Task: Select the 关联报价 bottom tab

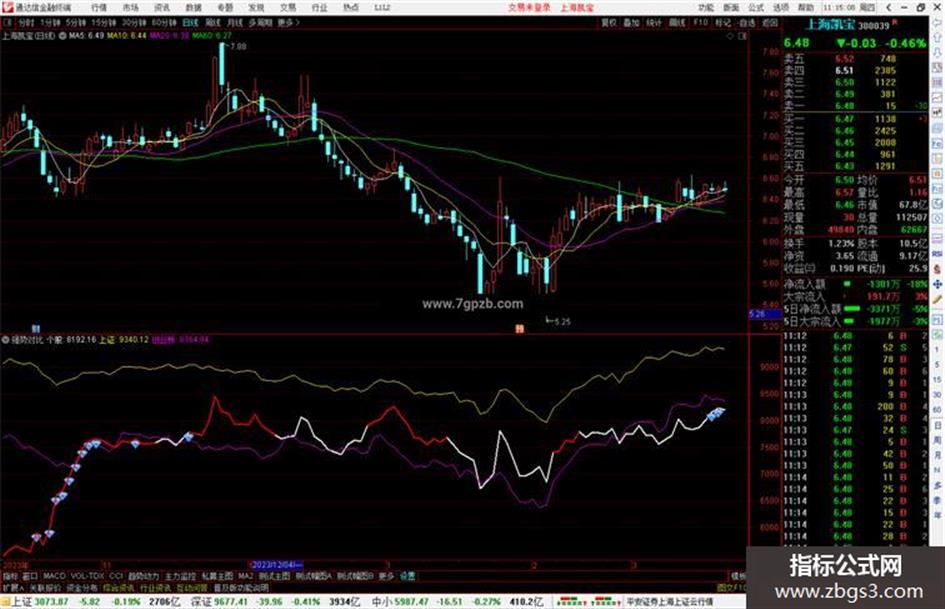Action: pyautogui.click(x=45, y=588)
